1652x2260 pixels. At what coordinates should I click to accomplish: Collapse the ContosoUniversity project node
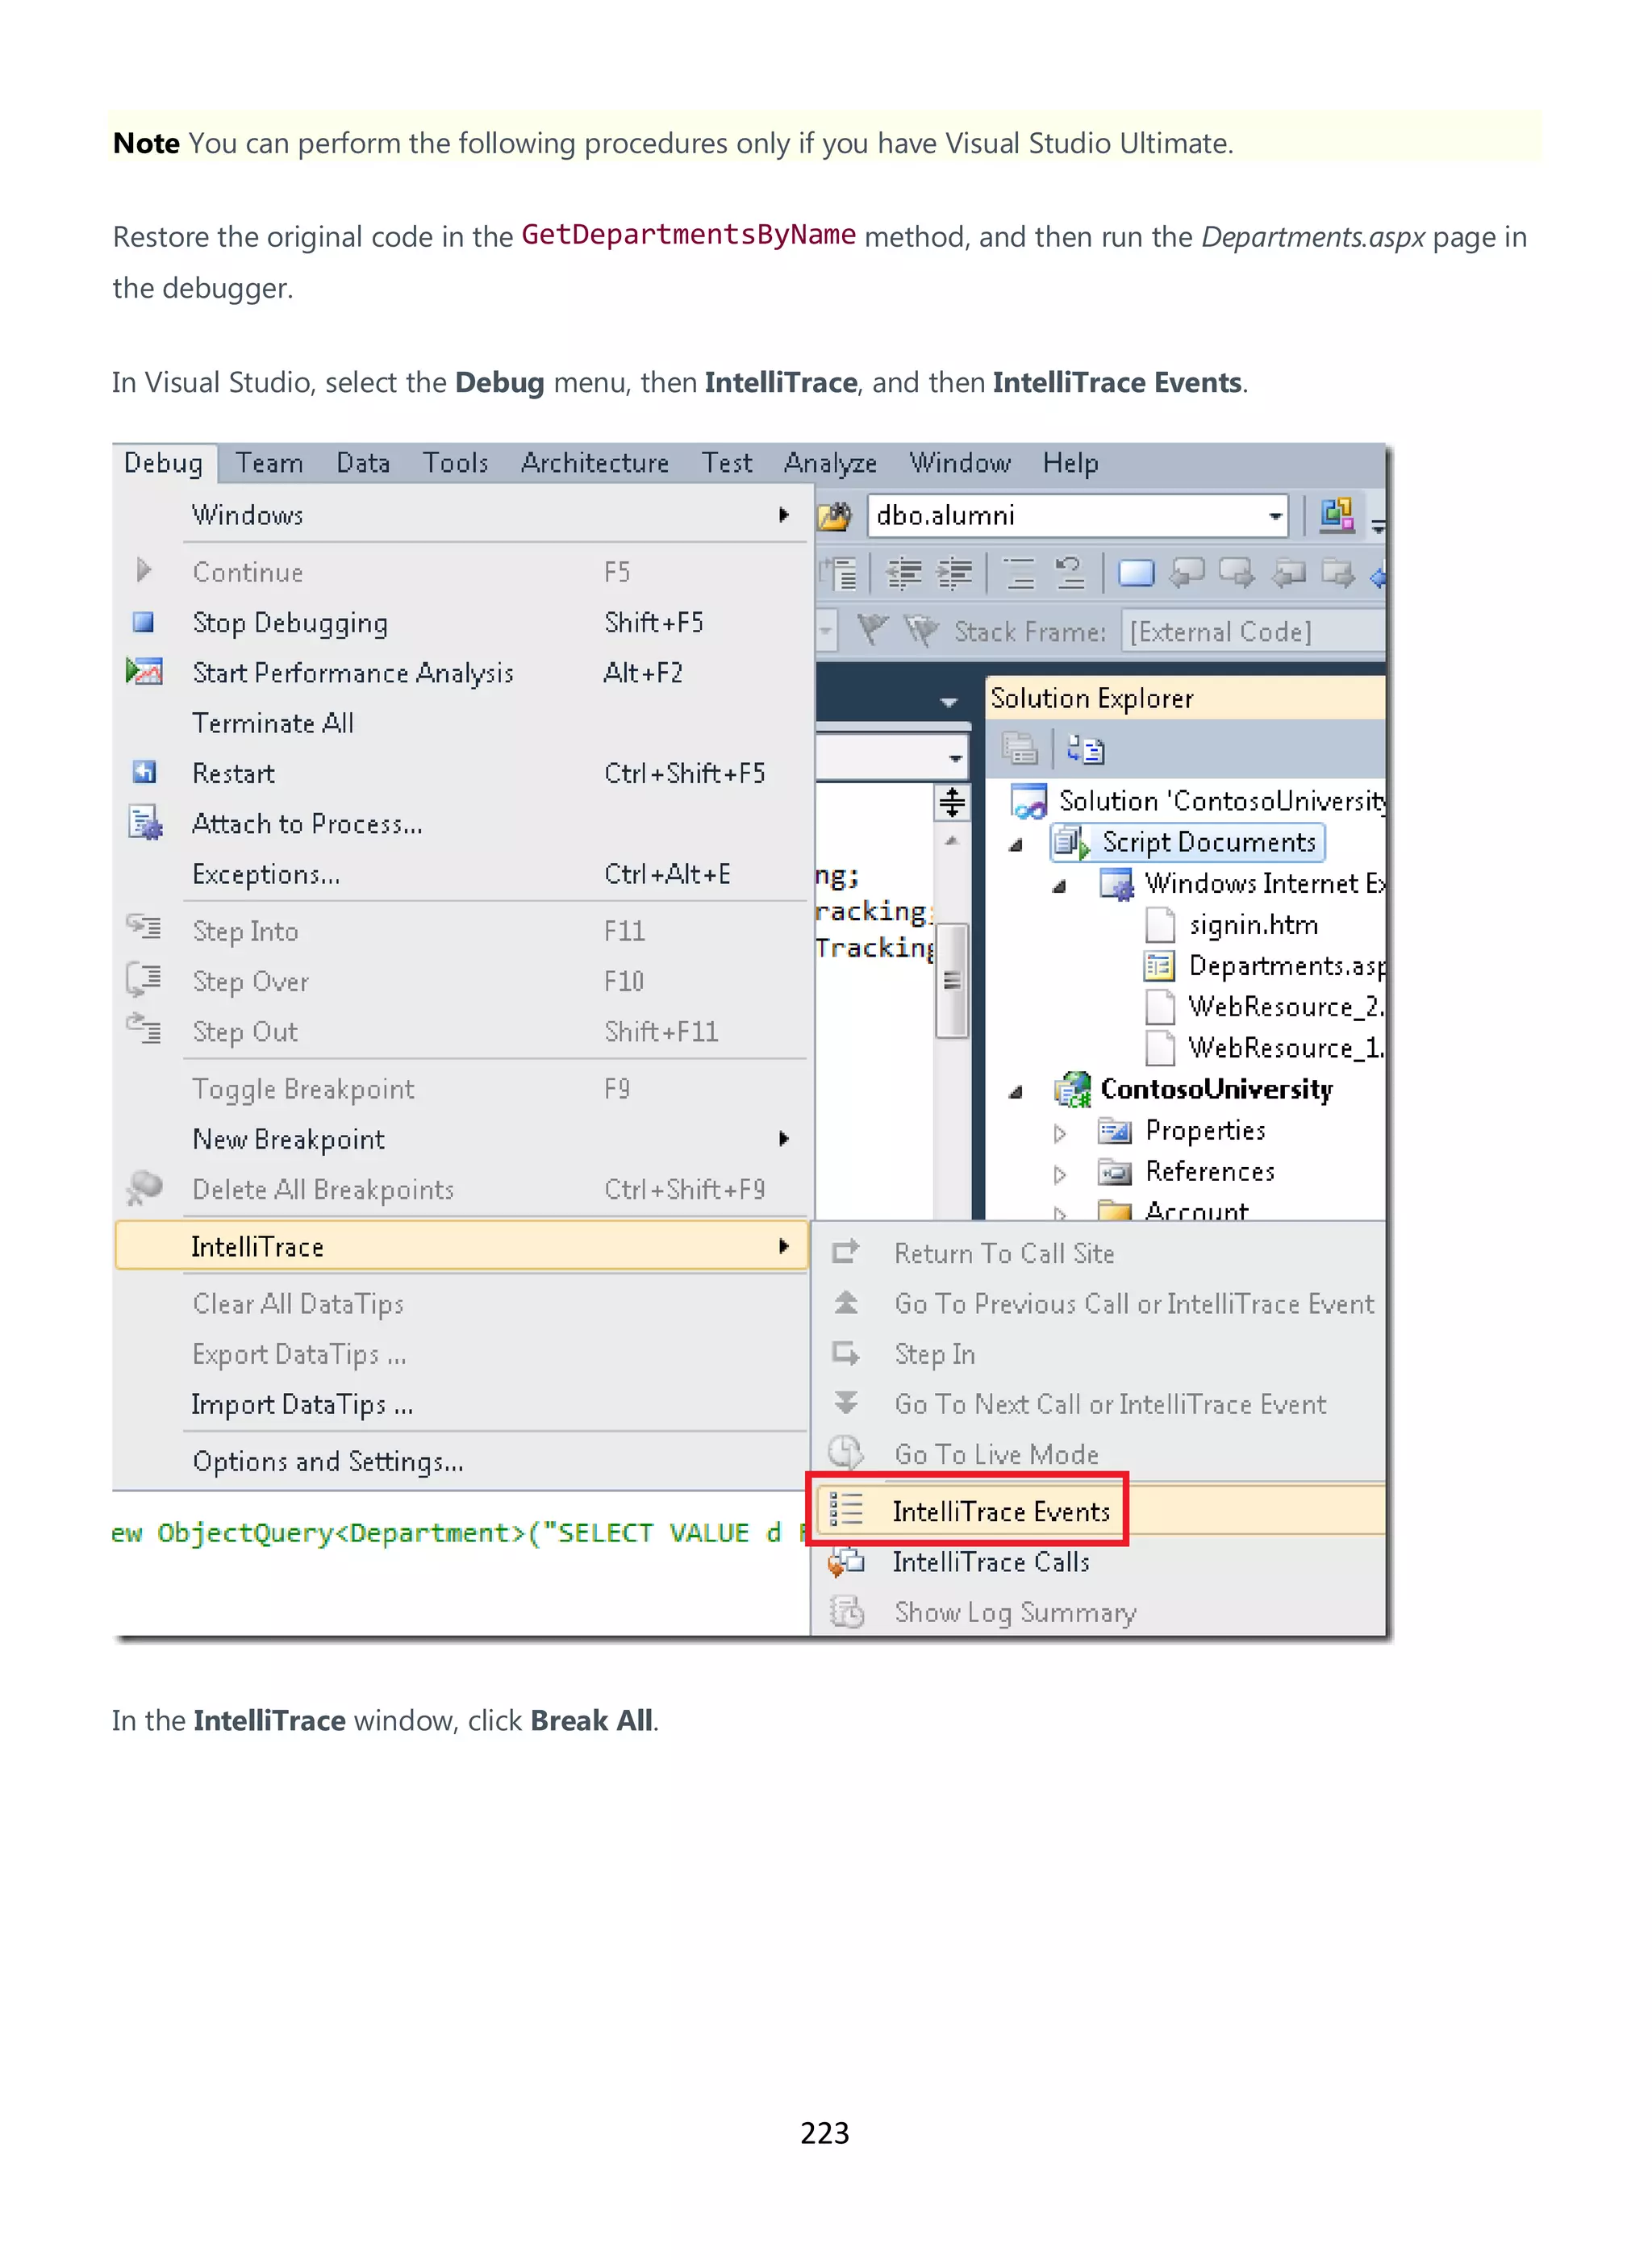point(1016,1092)
